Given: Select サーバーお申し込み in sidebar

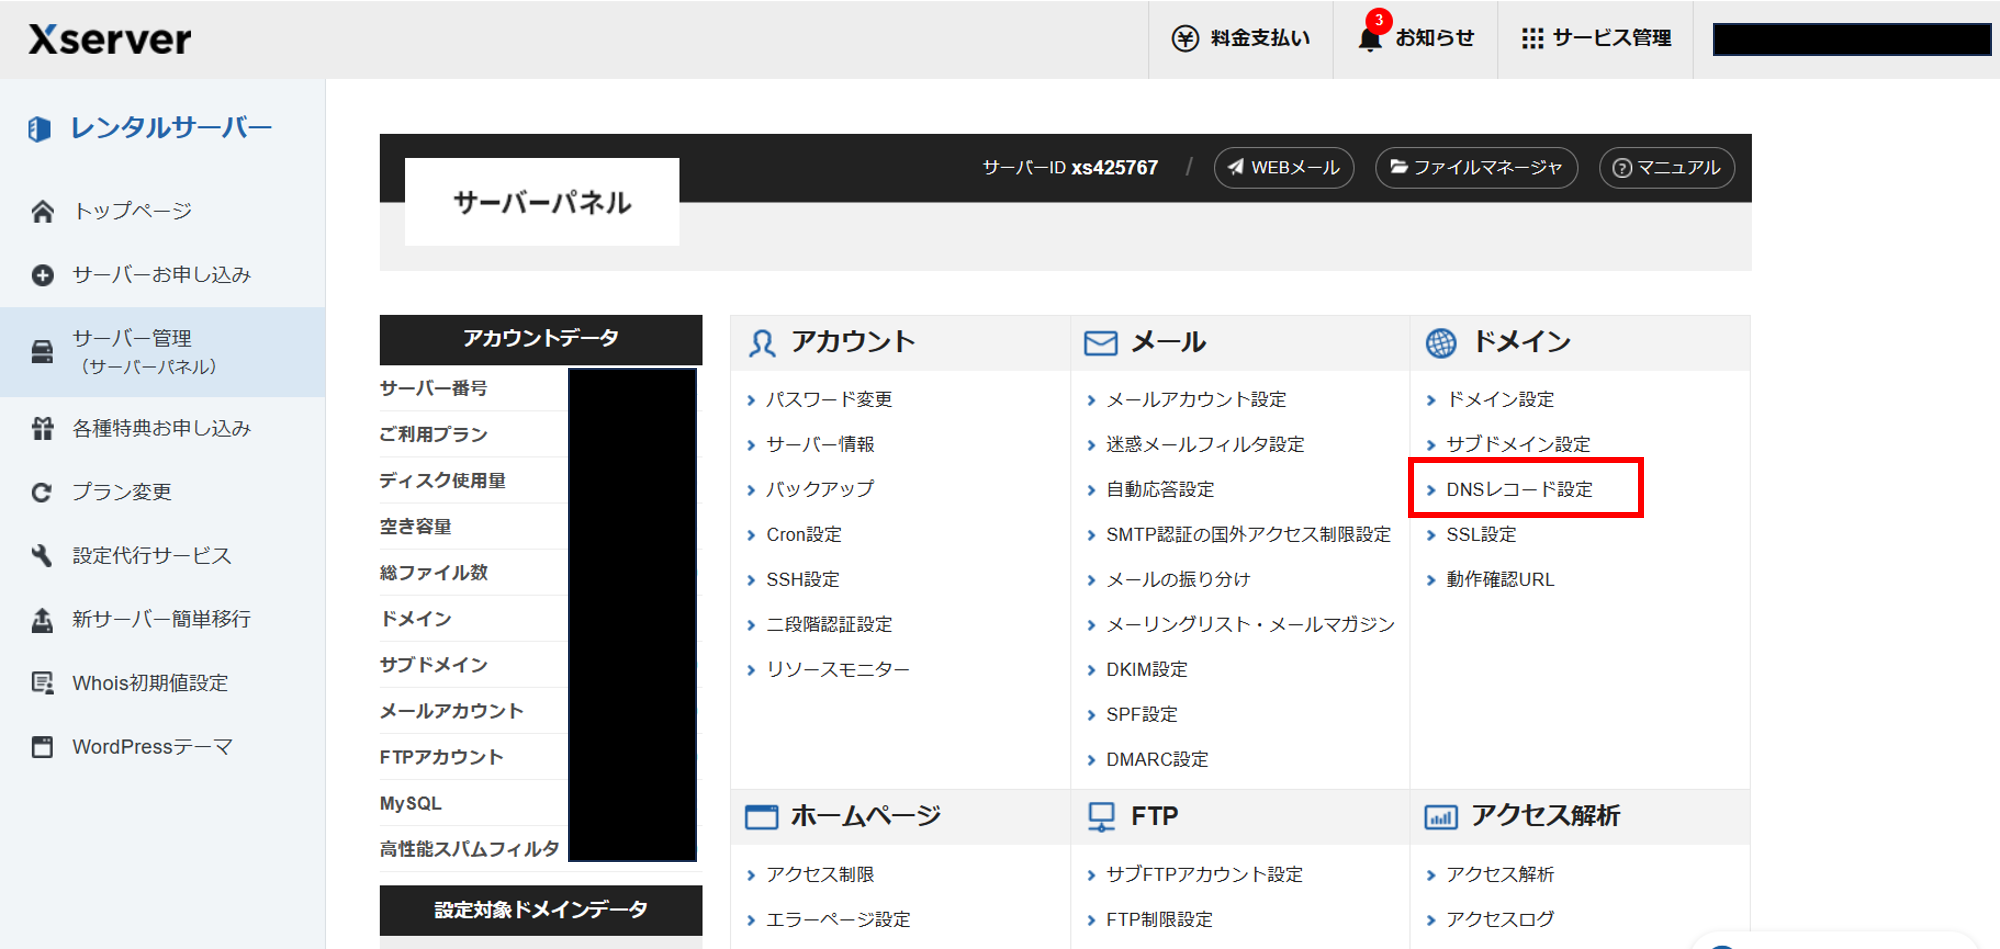Looking at the screenshot, I should [x=161, y=275].
